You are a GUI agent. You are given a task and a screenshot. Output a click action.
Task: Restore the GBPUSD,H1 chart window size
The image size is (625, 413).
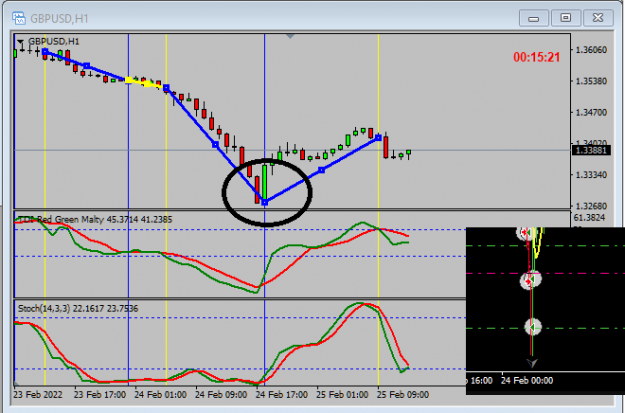566,18
